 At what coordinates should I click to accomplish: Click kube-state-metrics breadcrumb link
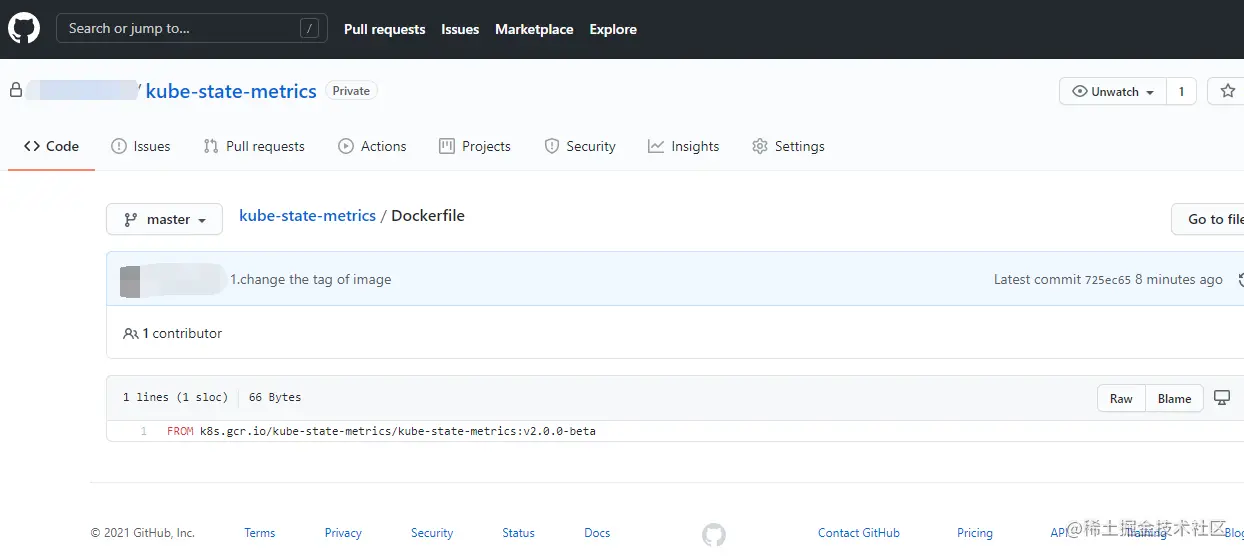point(307,216)
